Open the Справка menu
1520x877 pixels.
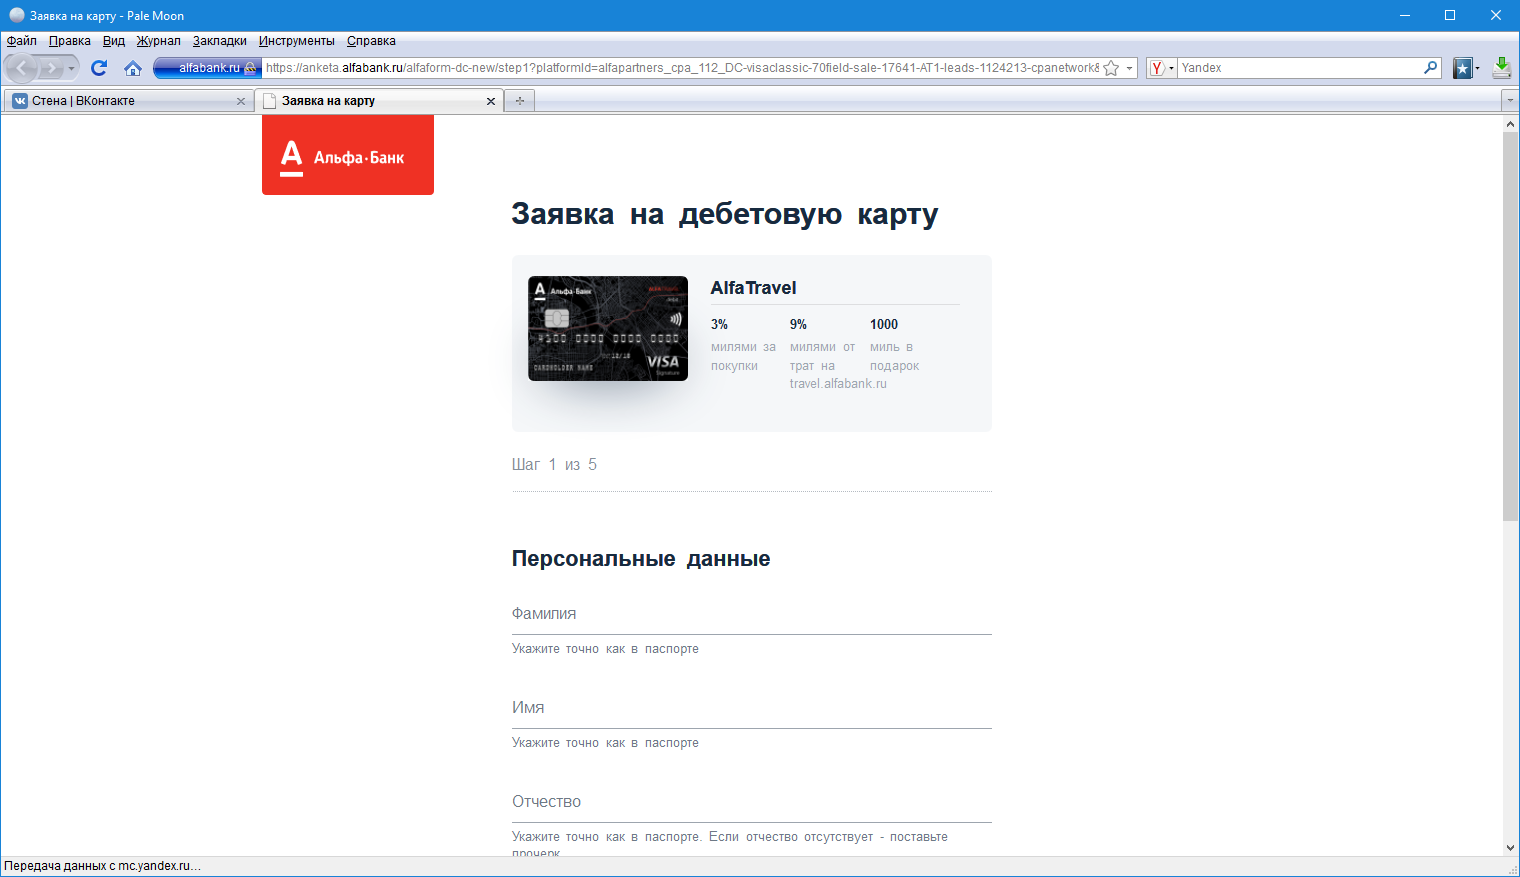click(371, 41)
